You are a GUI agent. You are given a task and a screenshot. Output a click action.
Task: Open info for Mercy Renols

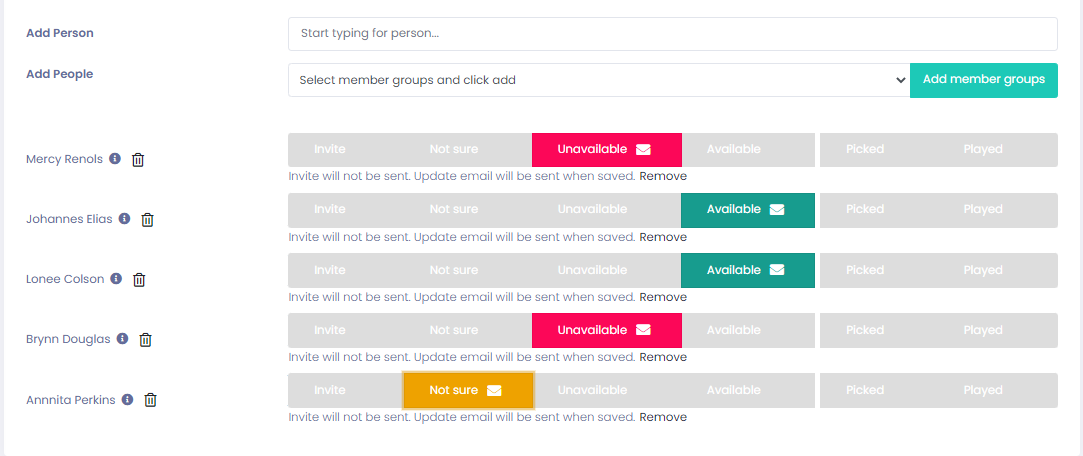point(115,158)
